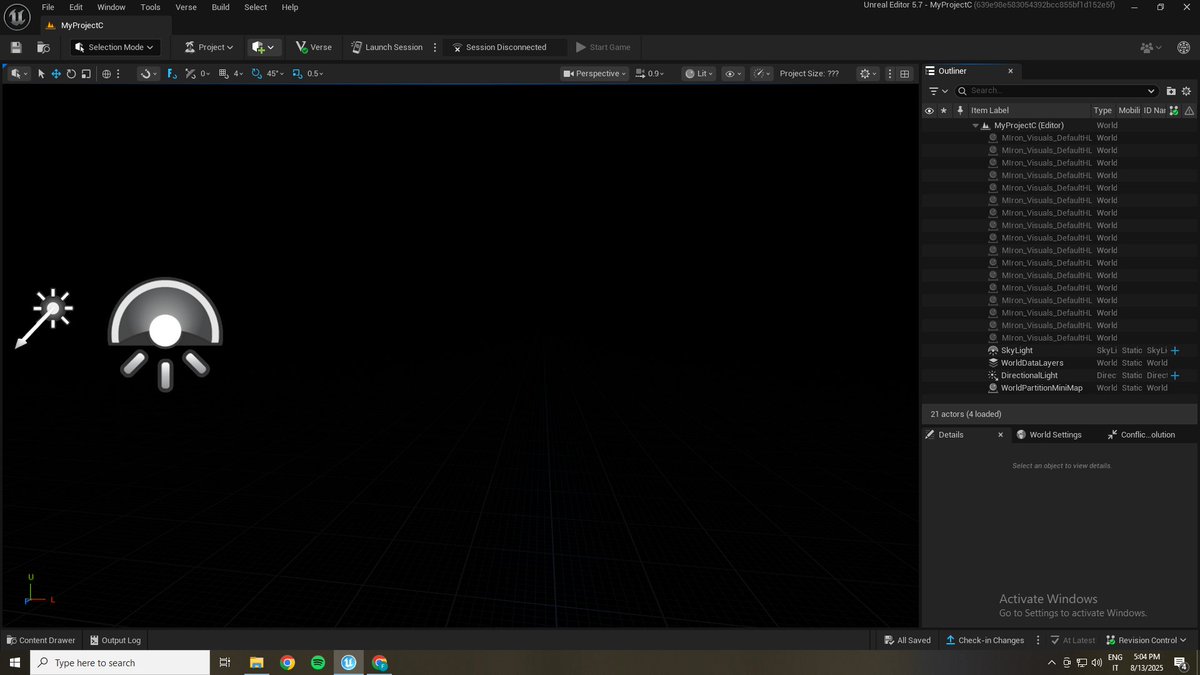Open the performance gauge dropdown

click(x=762, y=73)
